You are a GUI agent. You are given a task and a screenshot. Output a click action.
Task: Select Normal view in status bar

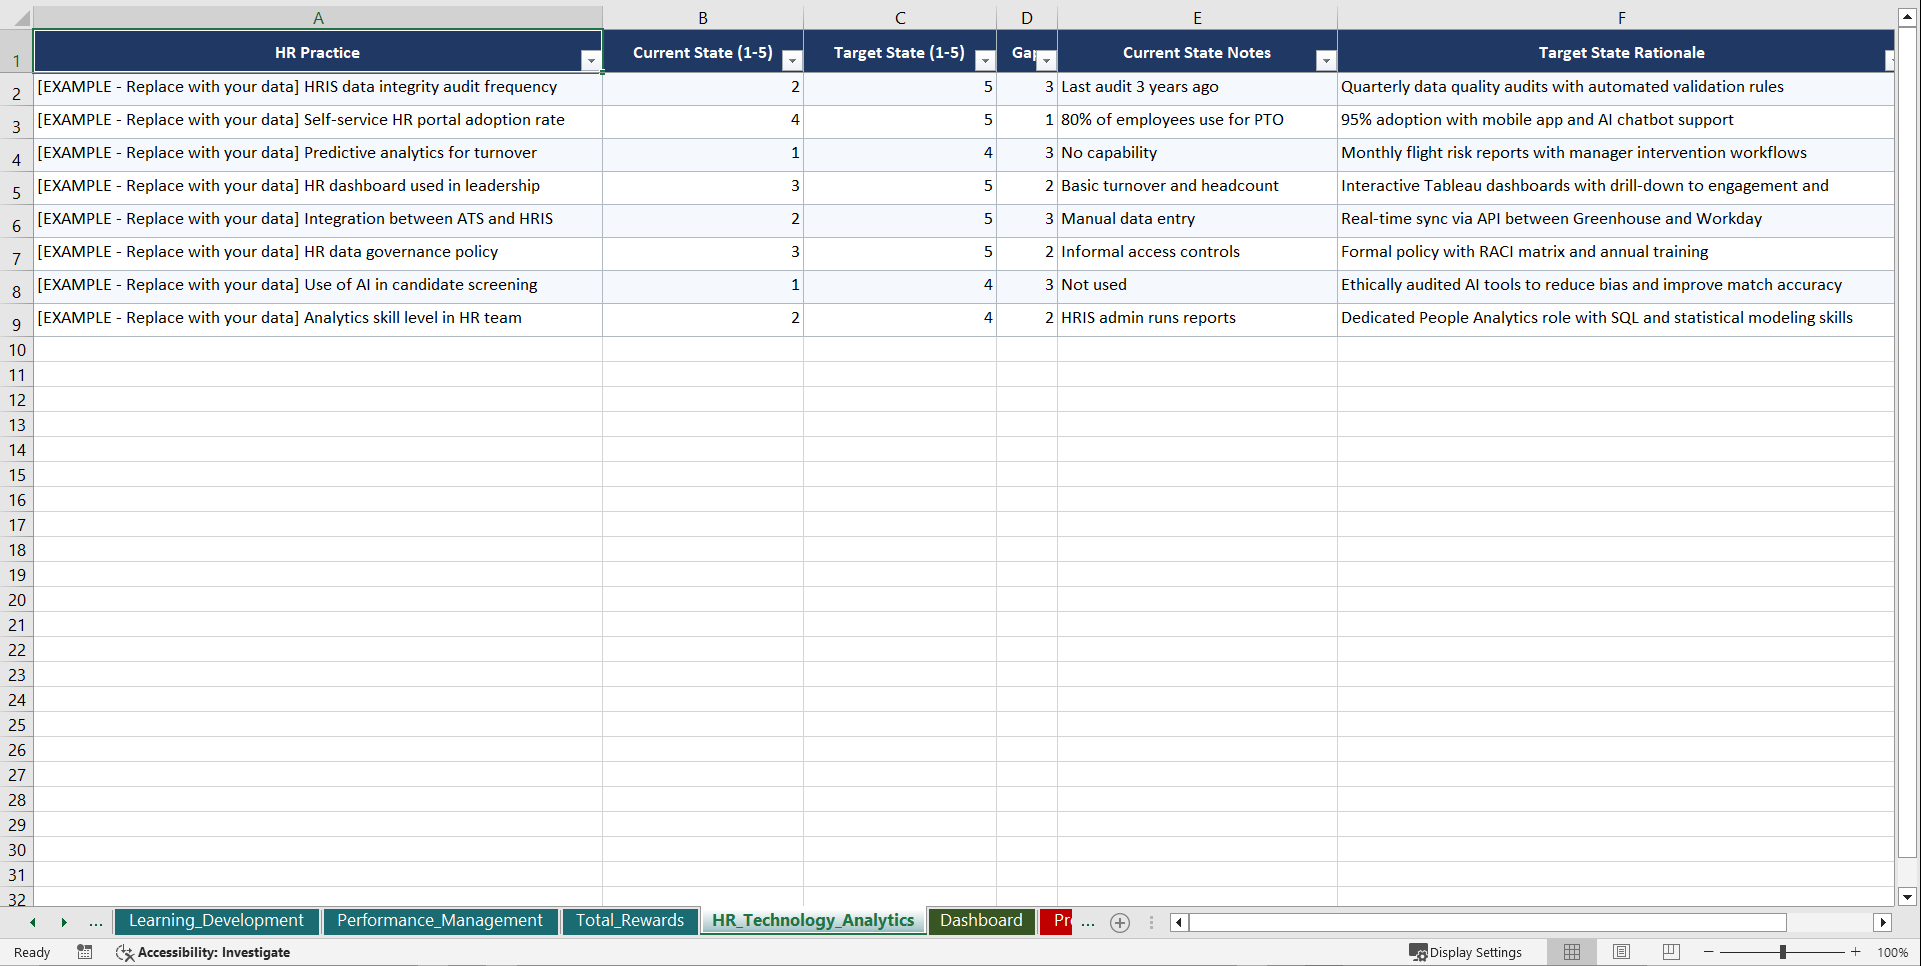[x=1571, y=952]
